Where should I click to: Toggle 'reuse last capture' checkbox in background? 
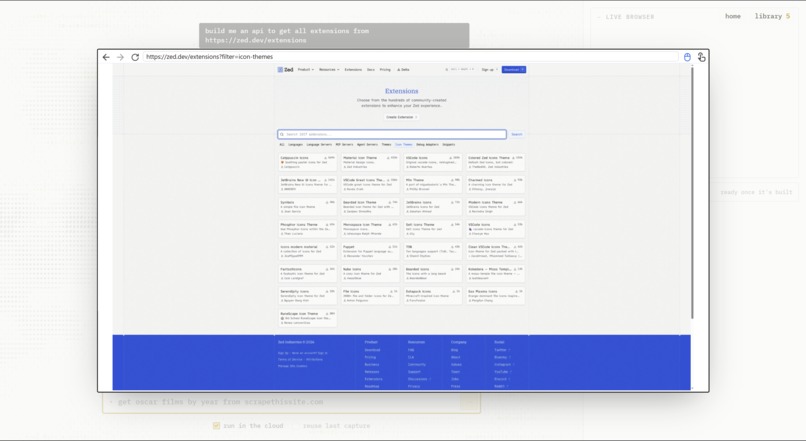[295, 426]
